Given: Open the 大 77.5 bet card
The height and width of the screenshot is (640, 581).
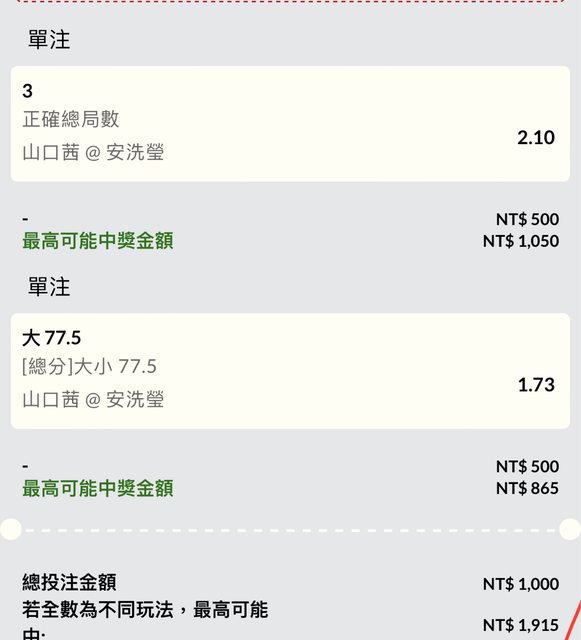Looking at the screenshot, I should click(290, 371).
